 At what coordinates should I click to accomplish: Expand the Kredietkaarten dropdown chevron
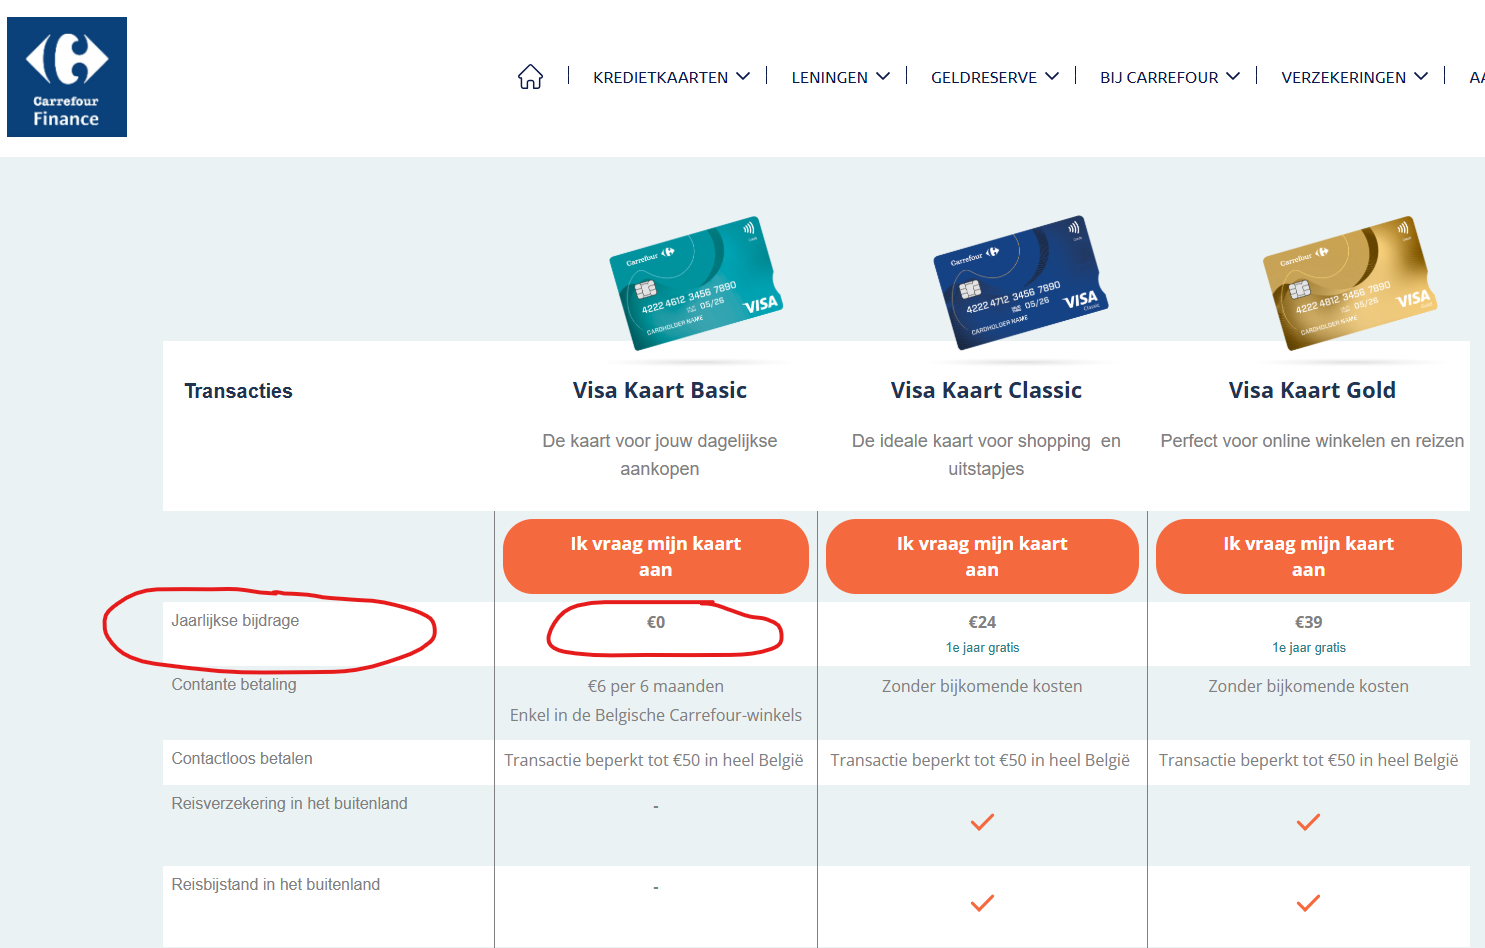tap(743, 77)
